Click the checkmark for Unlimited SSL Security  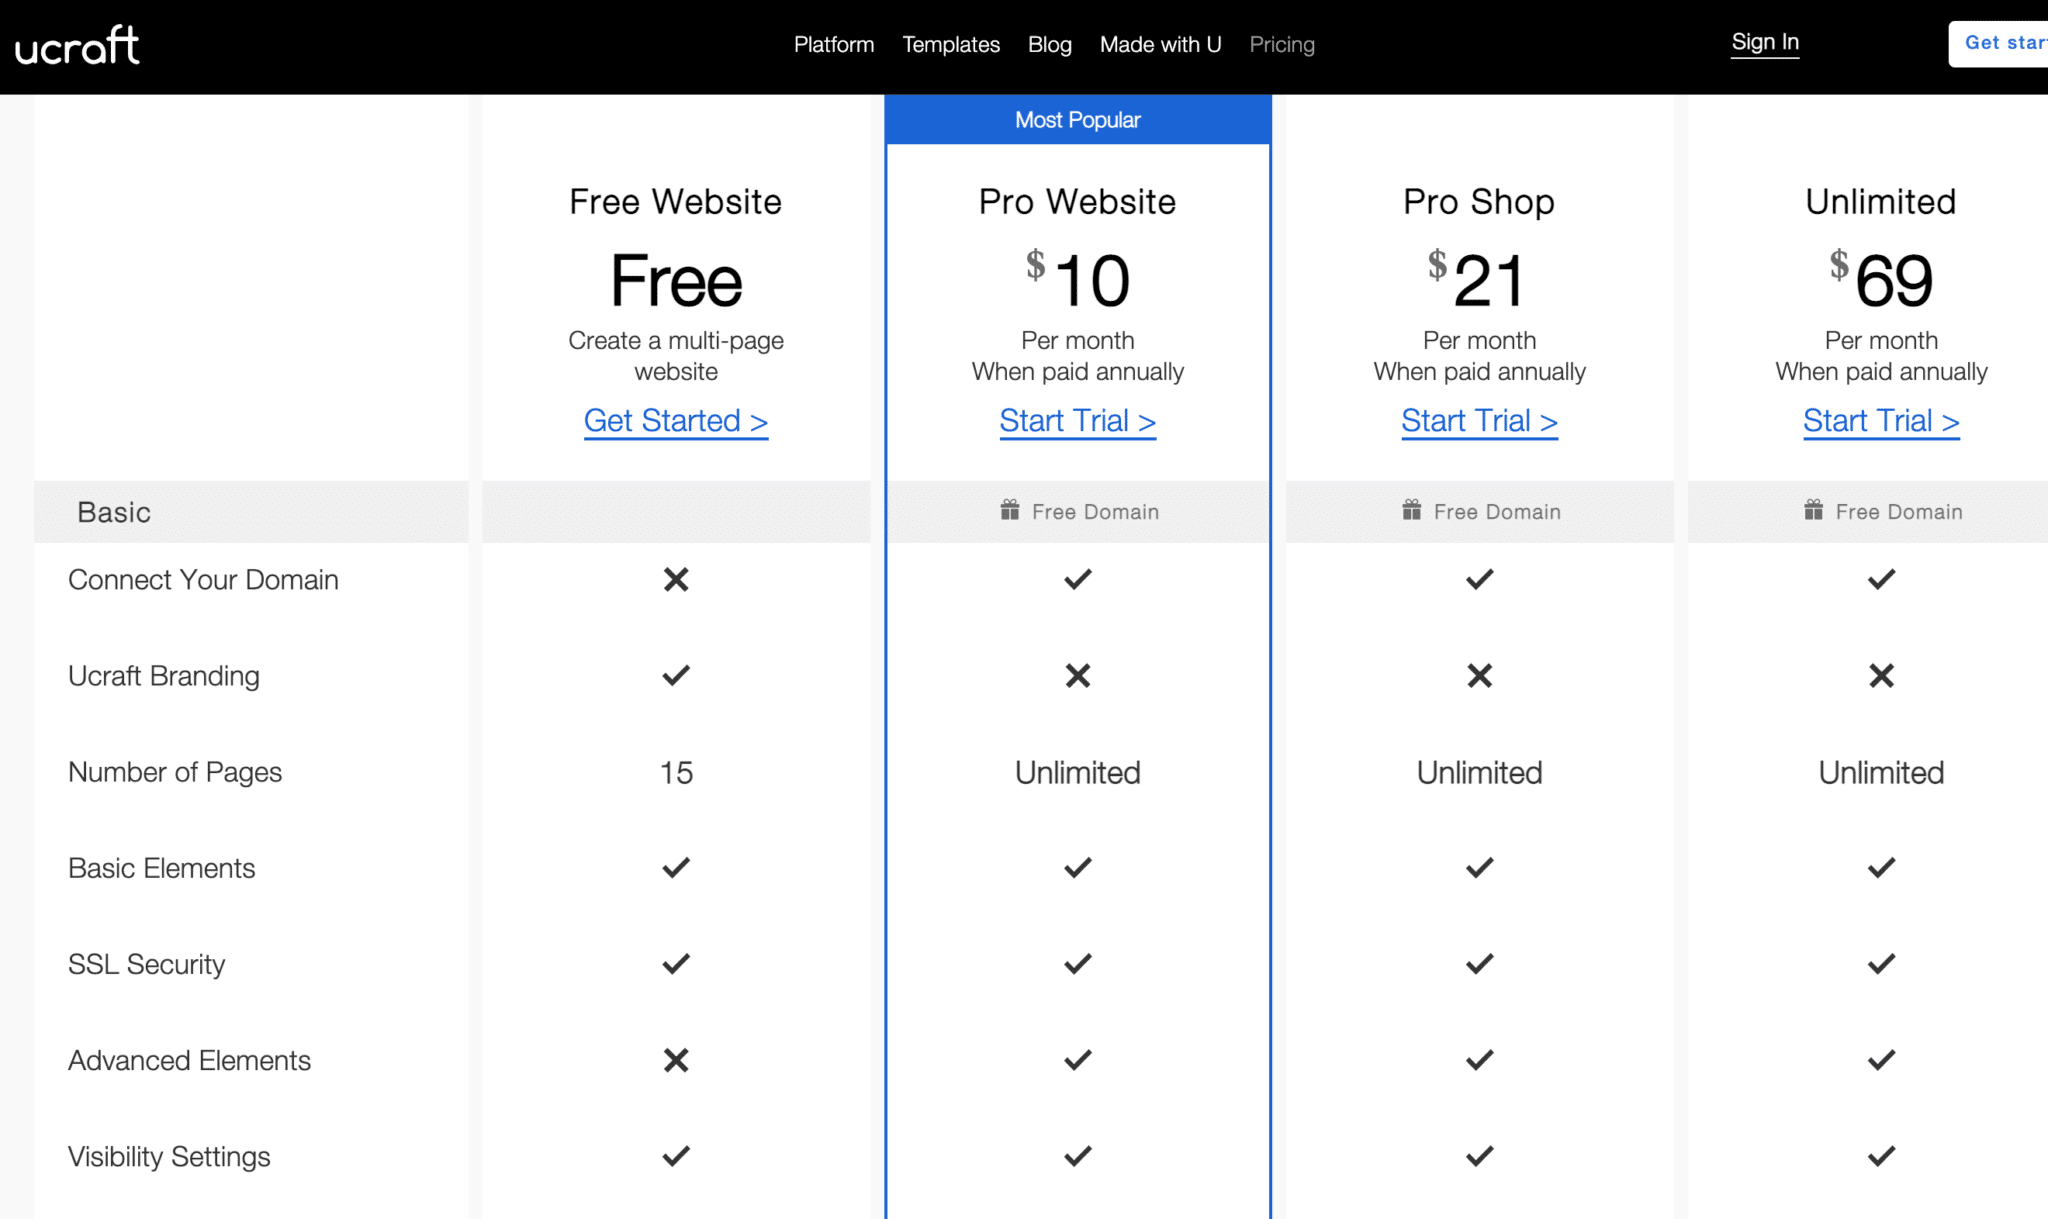1881,963
